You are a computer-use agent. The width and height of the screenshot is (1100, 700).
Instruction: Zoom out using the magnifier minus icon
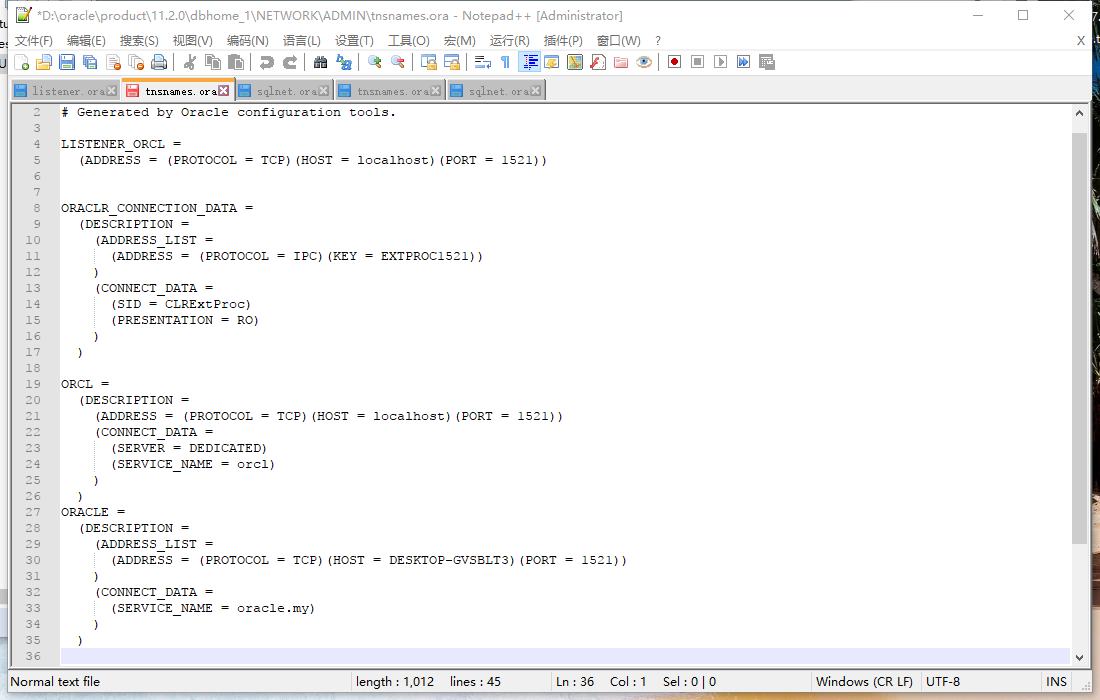398,62
